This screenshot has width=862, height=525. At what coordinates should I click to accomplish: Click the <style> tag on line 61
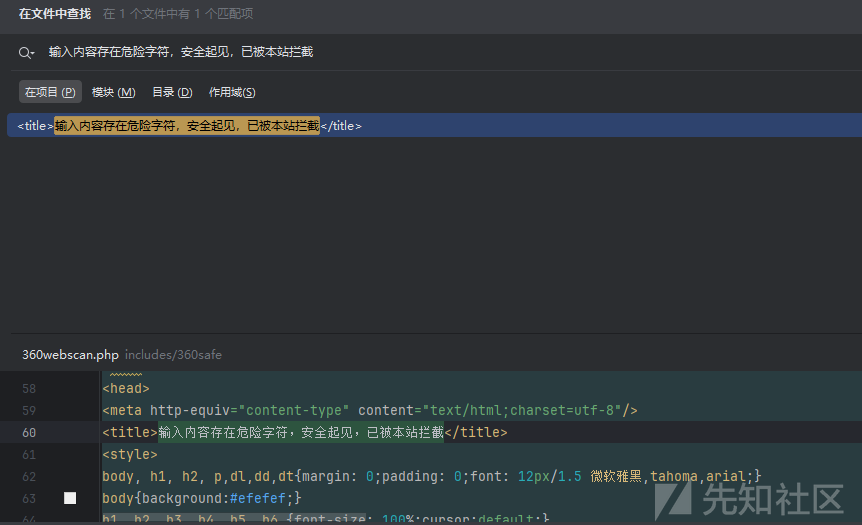coord(130,455)
